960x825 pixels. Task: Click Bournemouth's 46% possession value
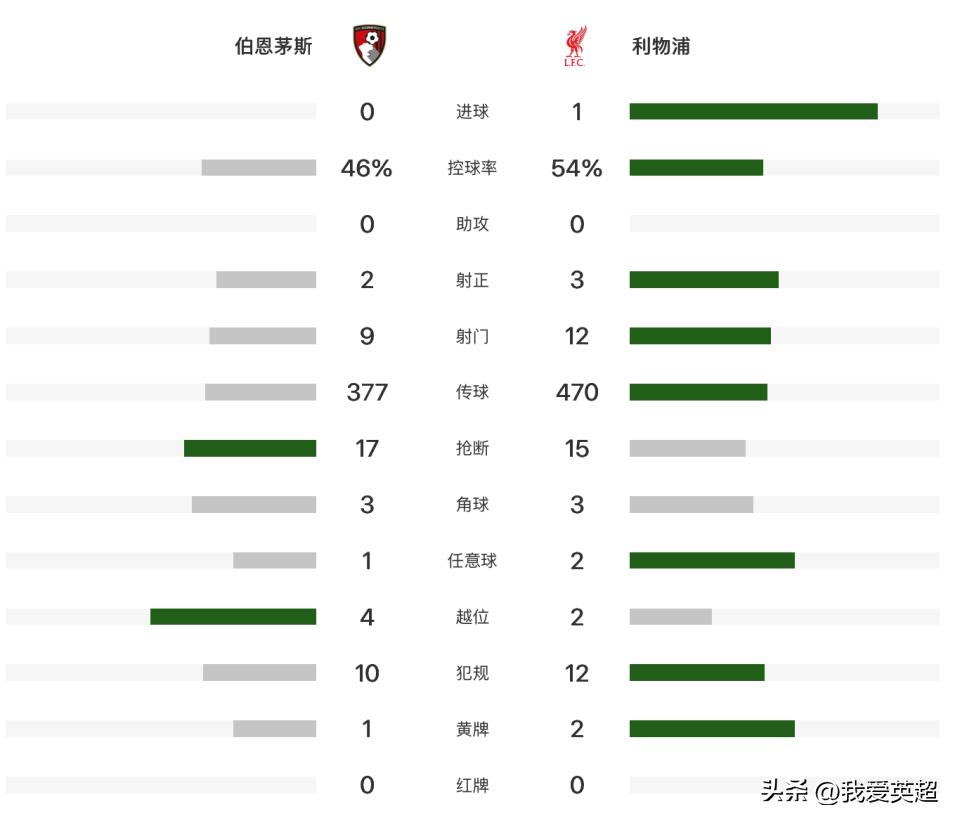(367, 168)
